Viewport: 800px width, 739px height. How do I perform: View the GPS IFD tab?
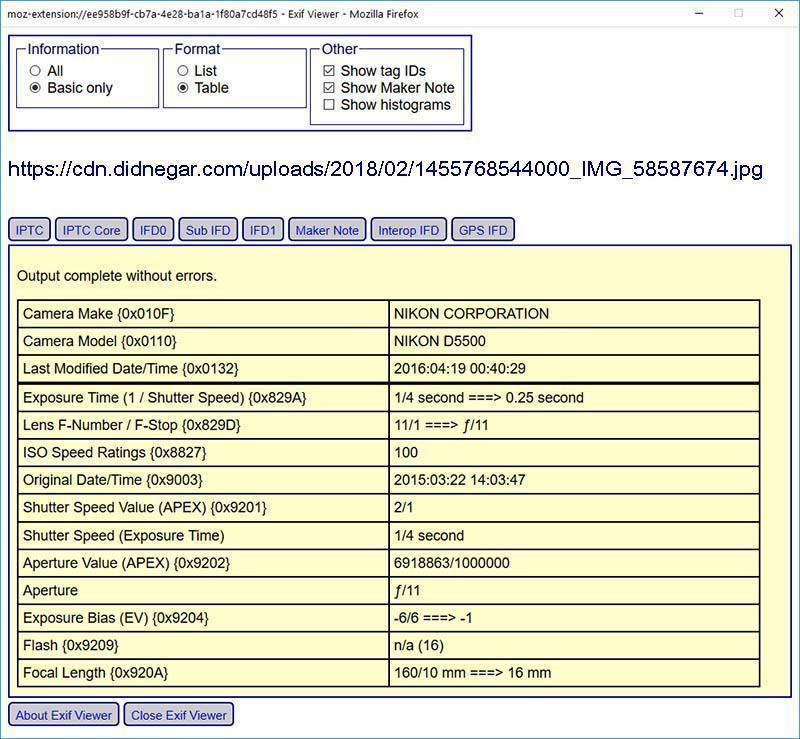click(483, 230)
